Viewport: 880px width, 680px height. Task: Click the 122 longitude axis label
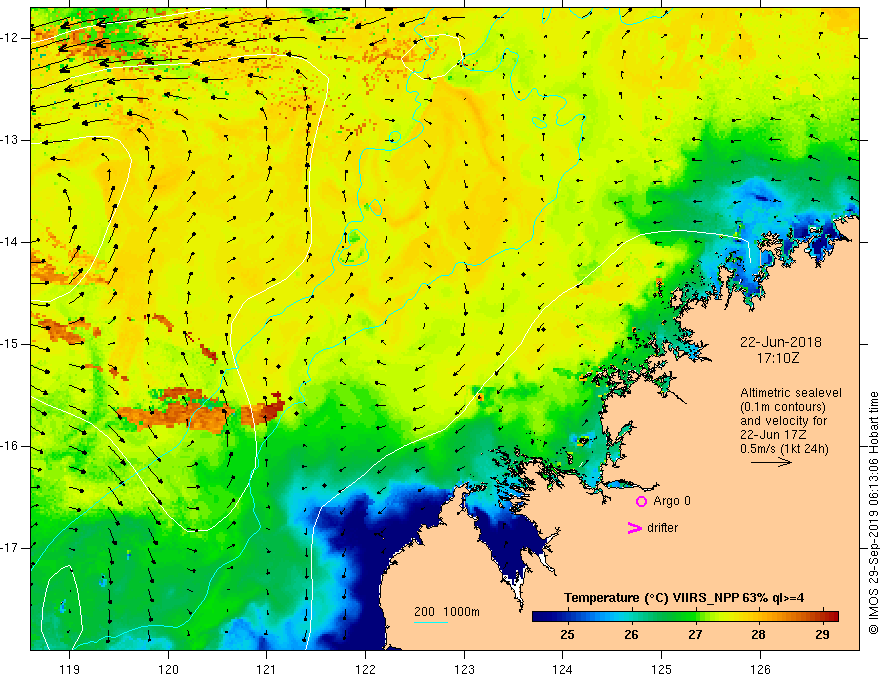pos(365,669)
